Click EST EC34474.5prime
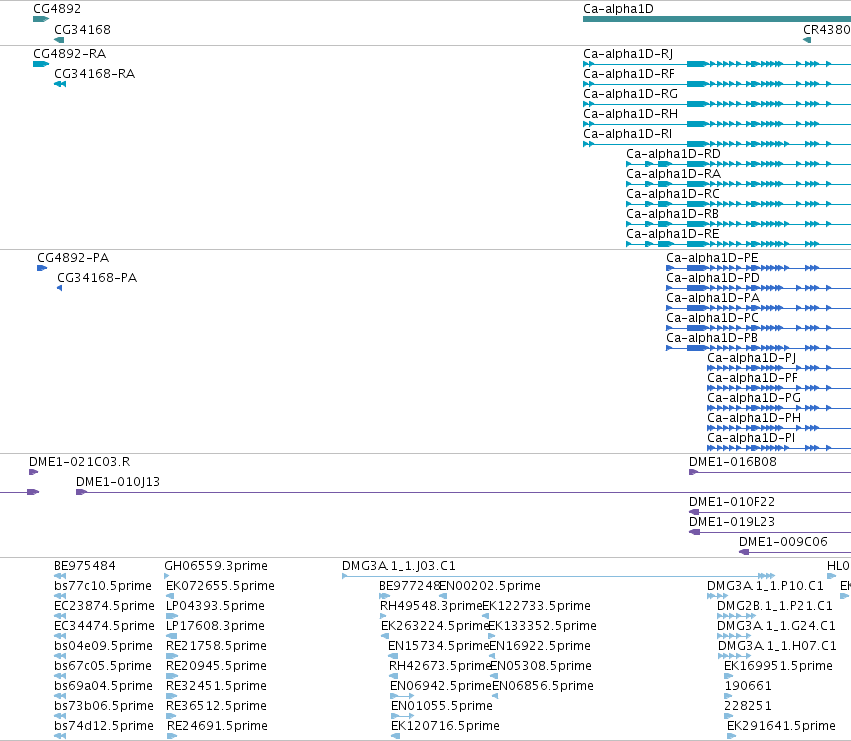Screen dimensions: 851x741 60,636
